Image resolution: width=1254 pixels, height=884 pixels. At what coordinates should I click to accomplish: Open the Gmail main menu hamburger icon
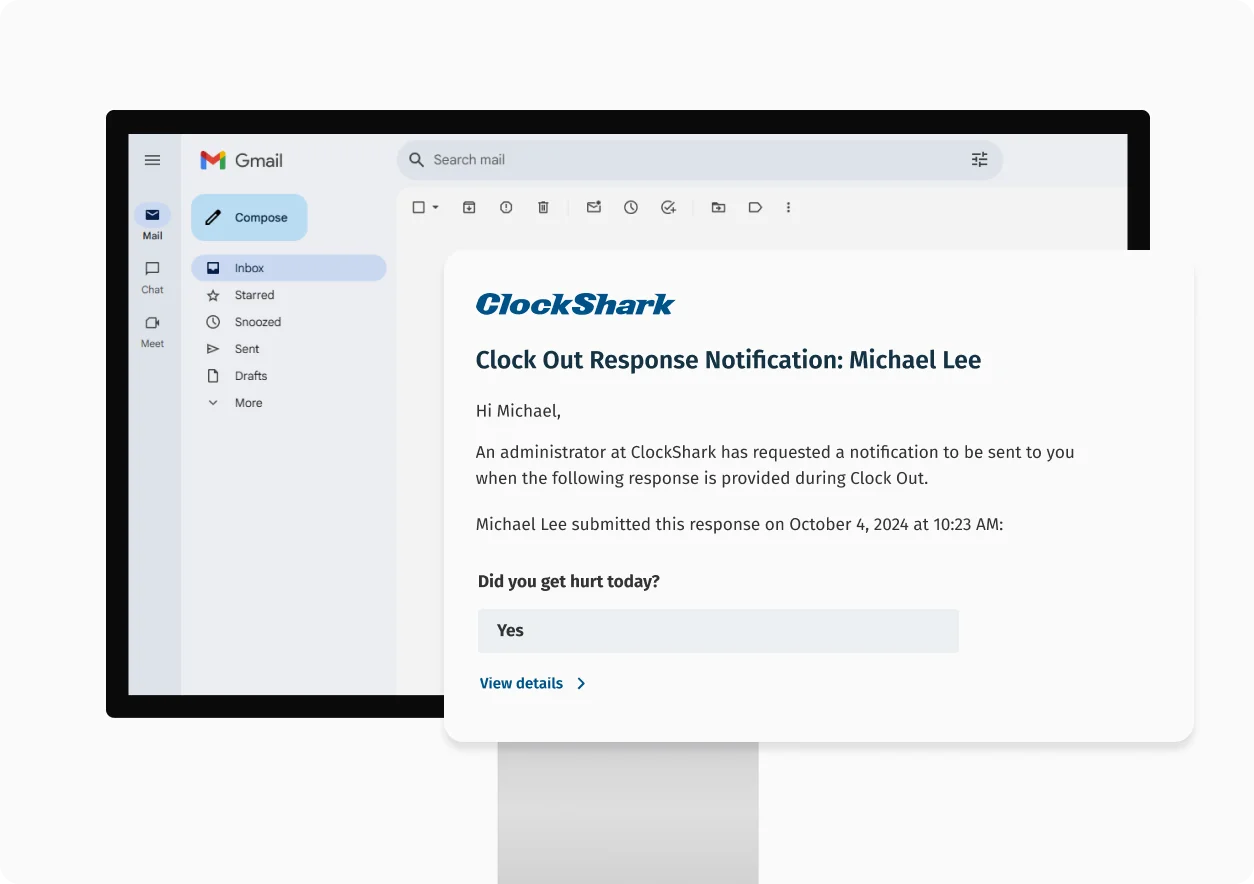click(x=152, y=160)
